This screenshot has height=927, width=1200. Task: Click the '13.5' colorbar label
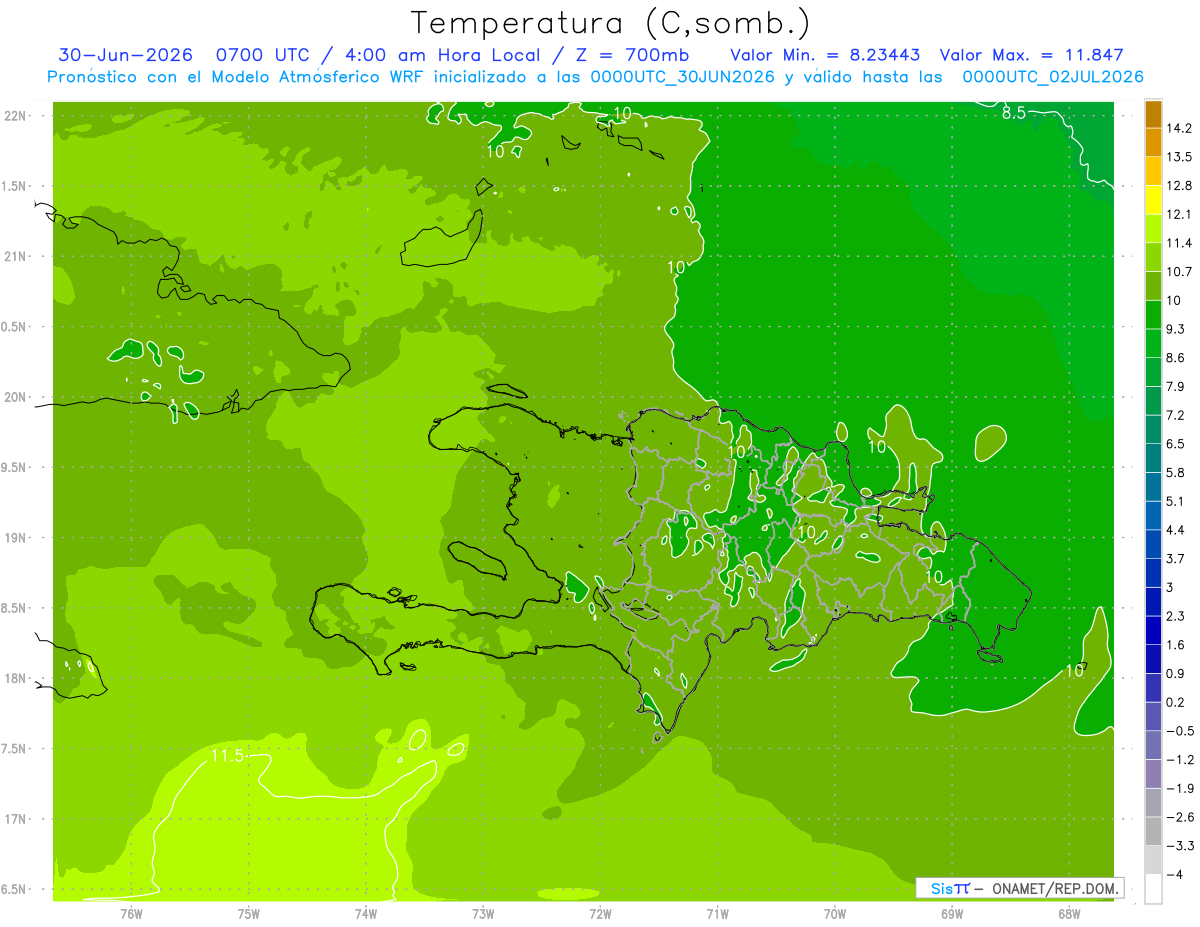pyautogui.click(x=1180, y=157)
